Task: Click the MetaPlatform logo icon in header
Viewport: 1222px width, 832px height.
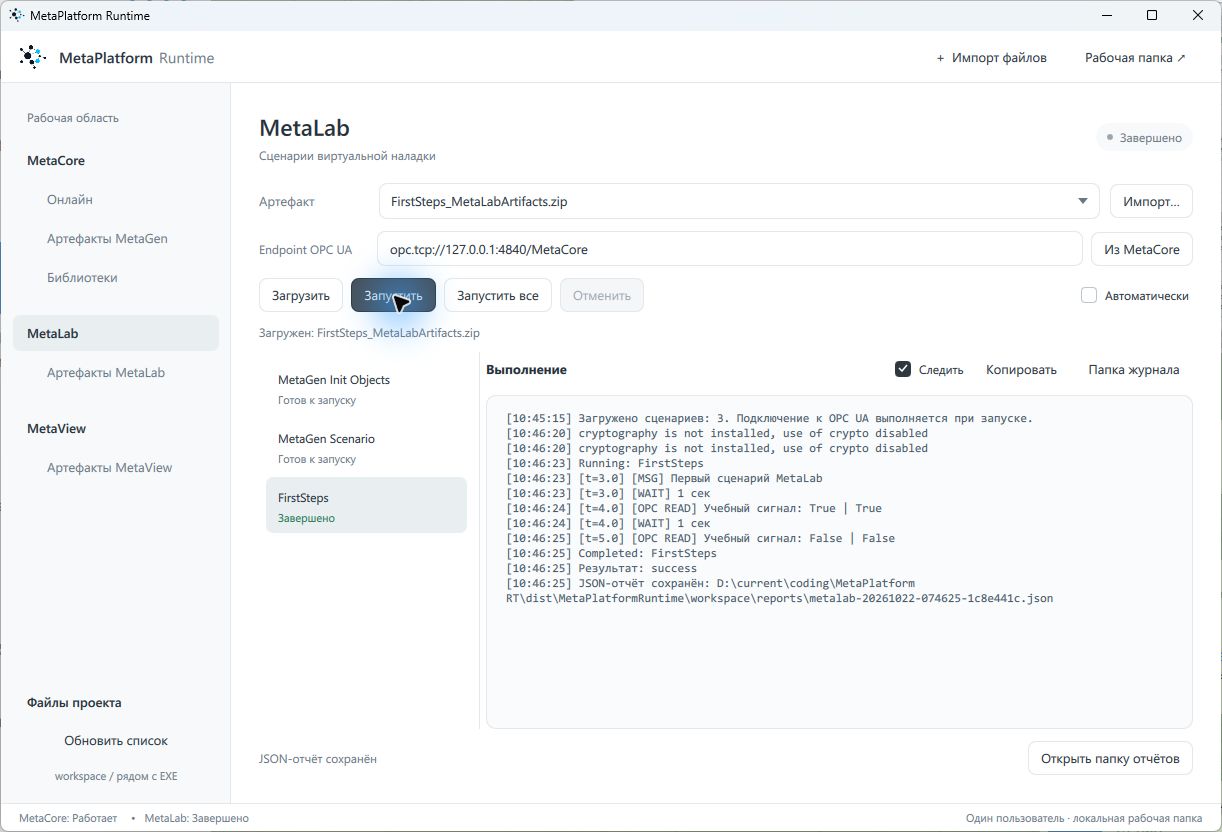Action: pyautogui.click(x=32, y=57)
